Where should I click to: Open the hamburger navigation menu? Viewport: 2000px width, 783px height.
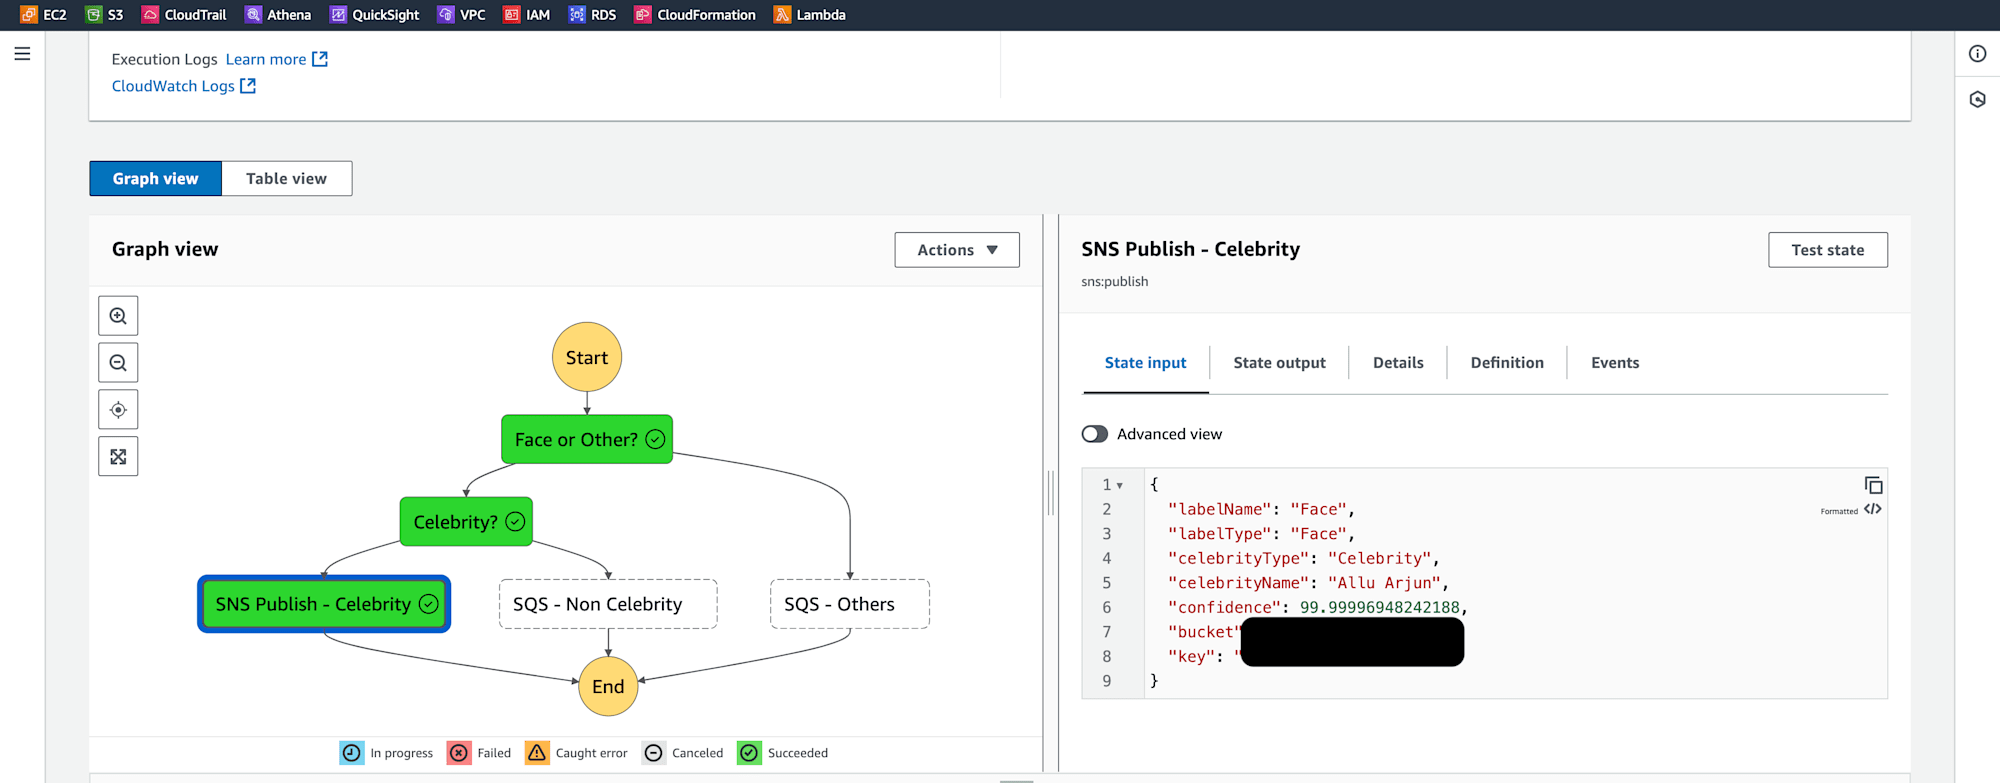pos(22,54)
